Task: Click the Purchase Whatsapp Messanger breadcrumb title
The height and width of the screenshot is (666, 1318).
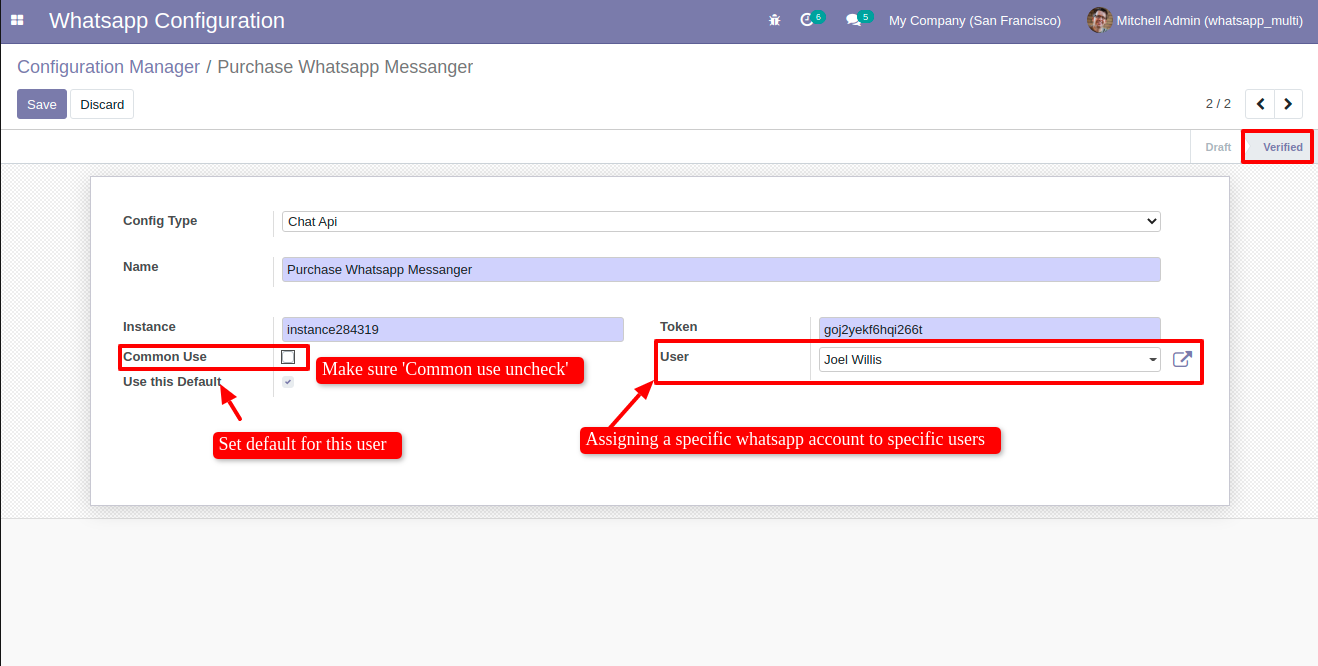Action: (x=345, y=67)
